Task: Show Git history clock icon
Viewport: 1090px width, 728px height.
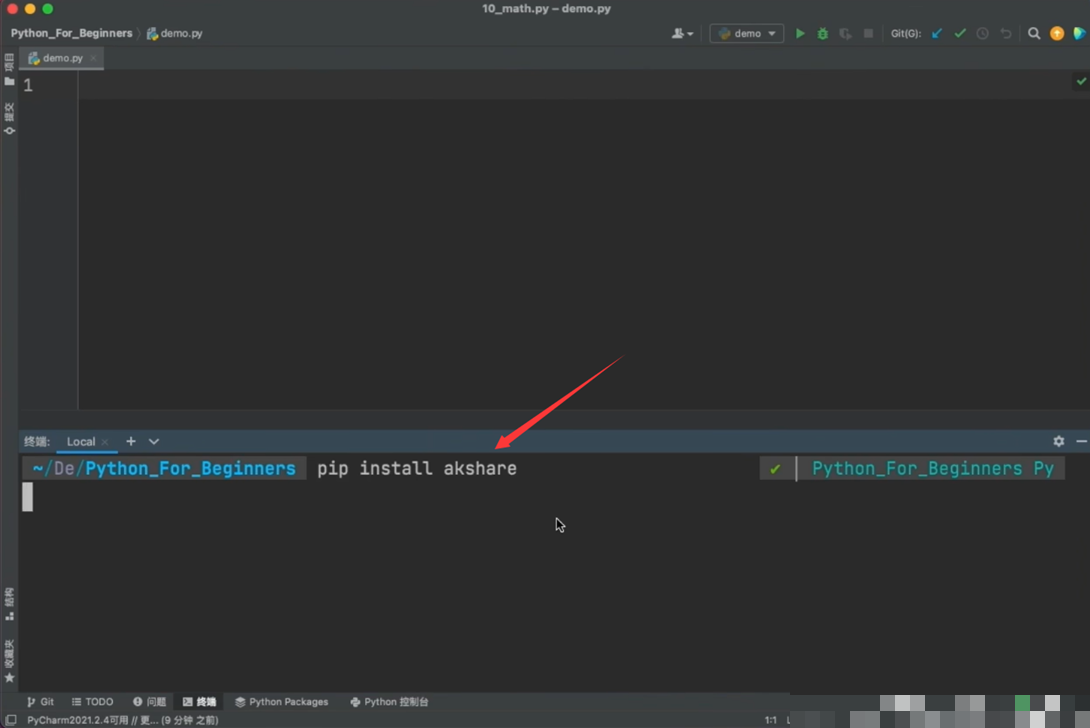Action: (x=982, y=33)
